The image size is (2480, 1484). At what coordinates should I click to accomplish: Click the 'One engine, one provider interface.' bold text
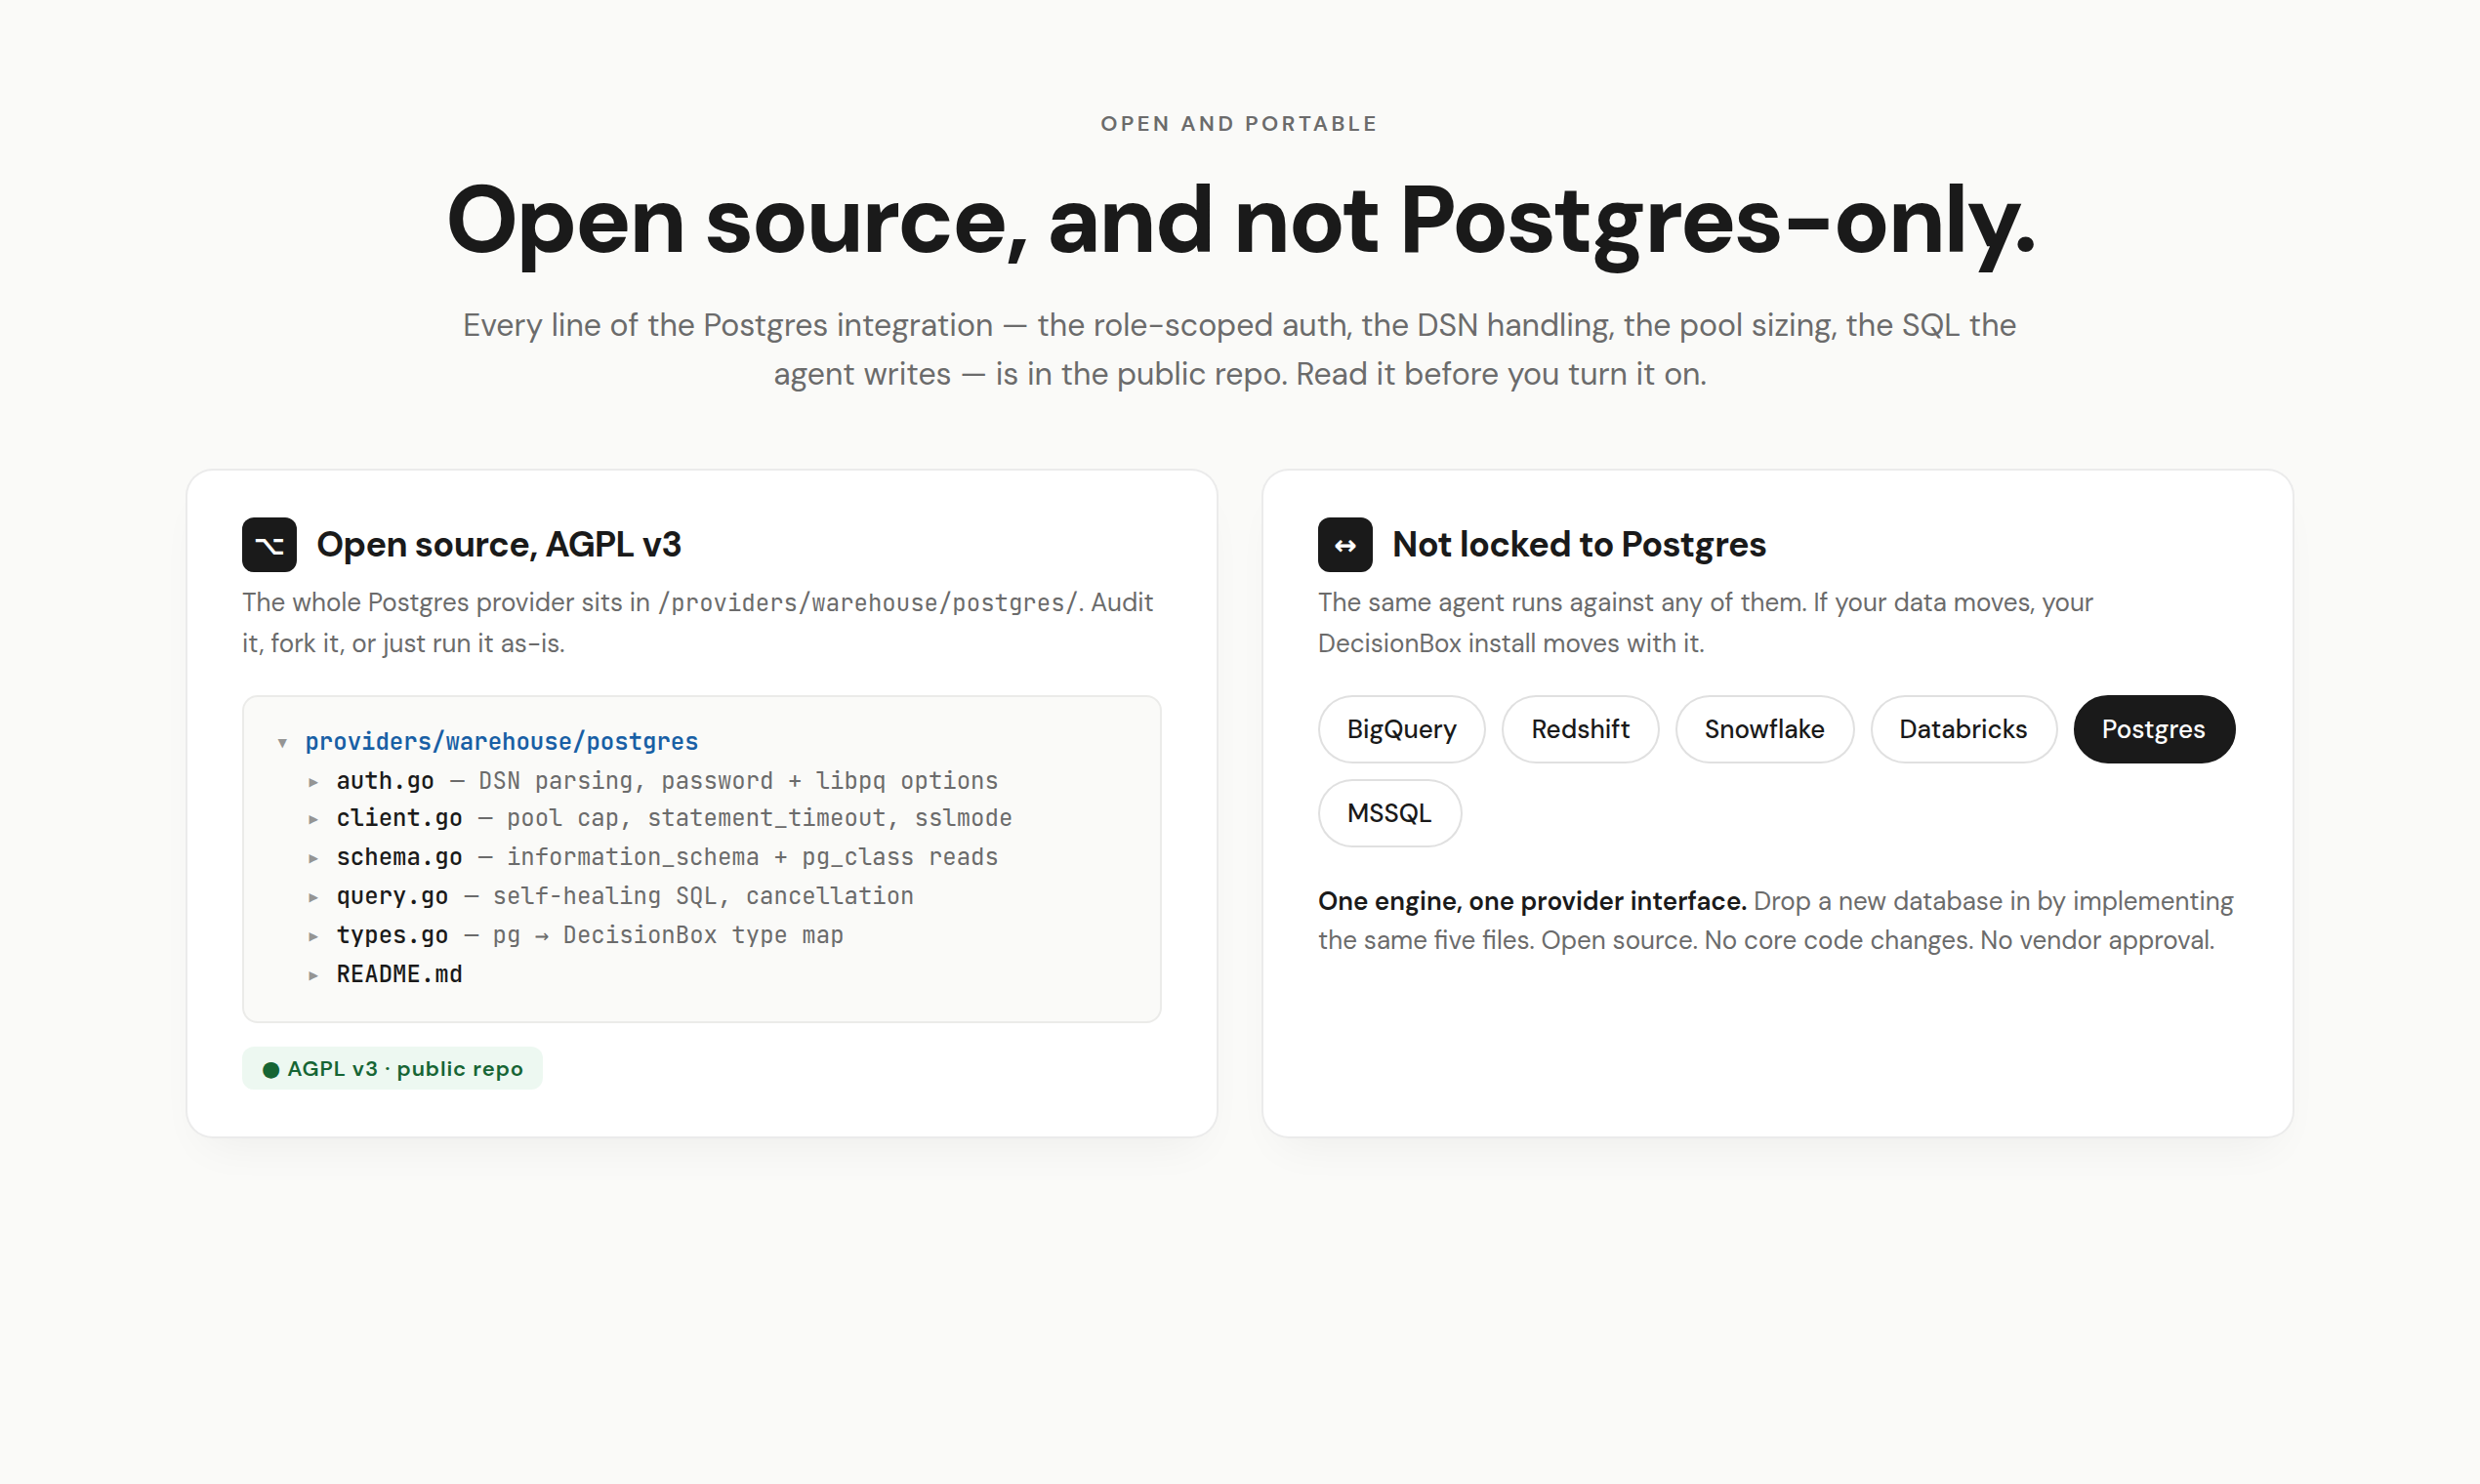coord(1532,901)
